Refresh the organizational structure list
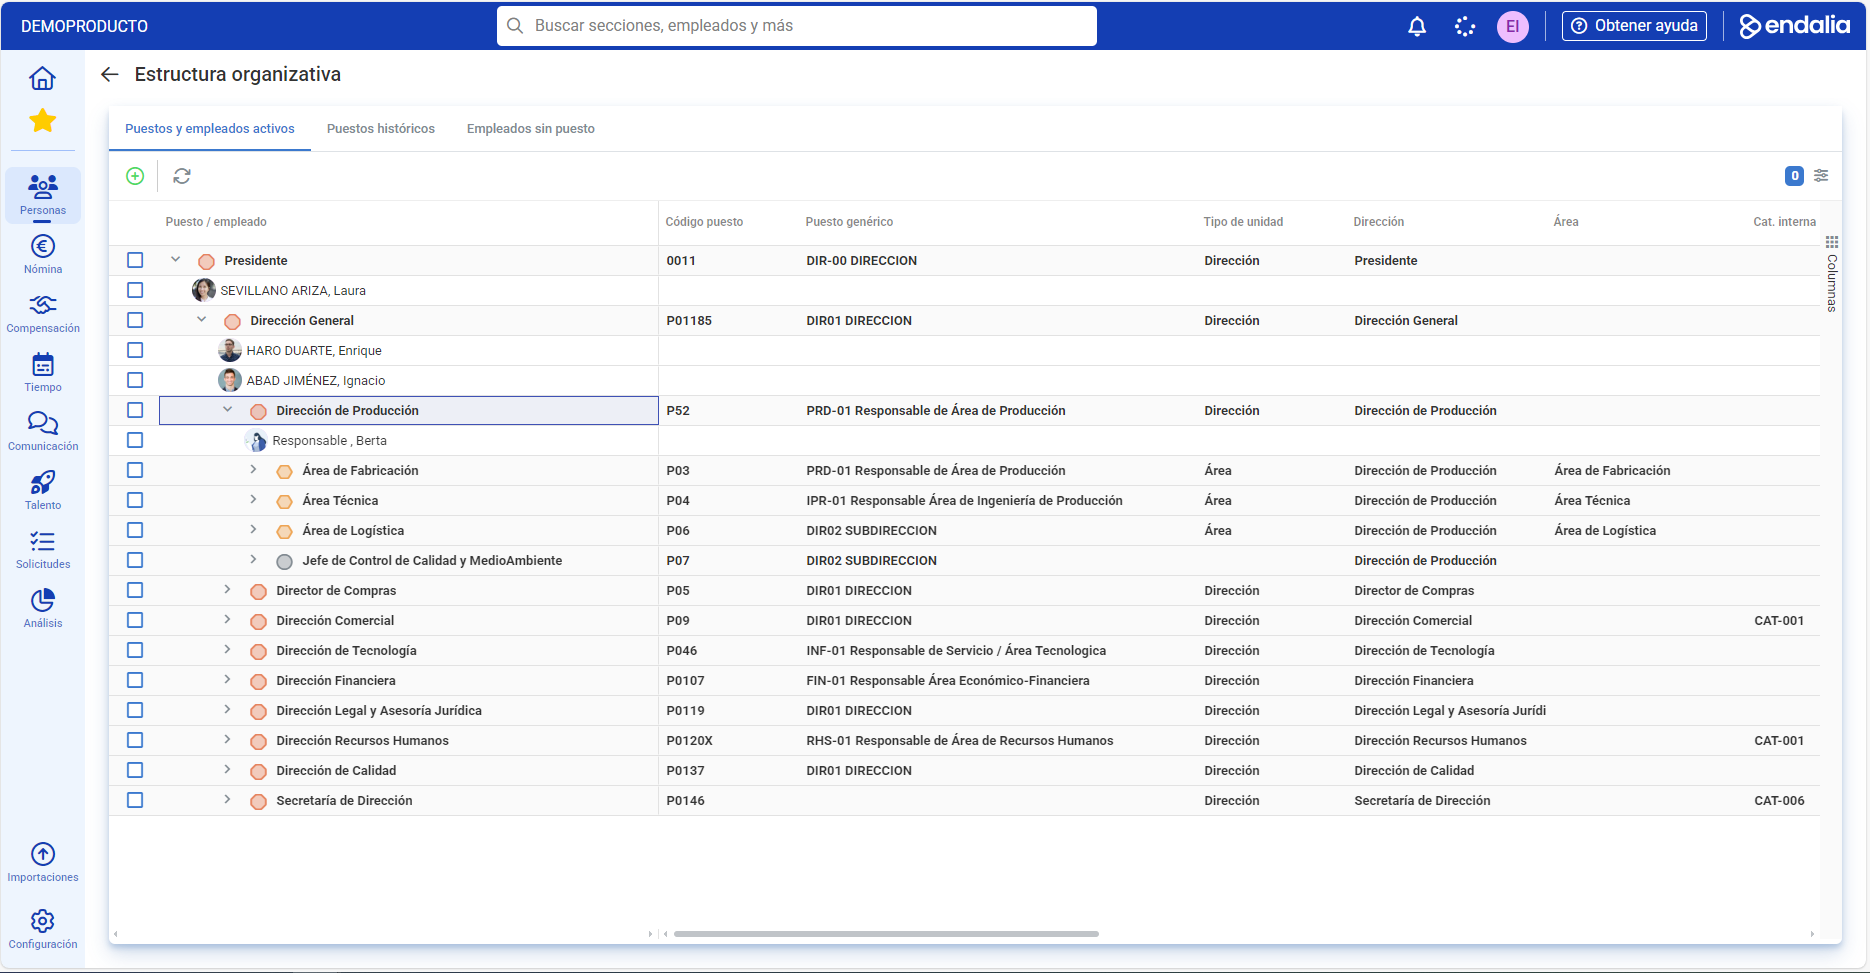This screenshot has width=1870, height=973. click(182, 176)
